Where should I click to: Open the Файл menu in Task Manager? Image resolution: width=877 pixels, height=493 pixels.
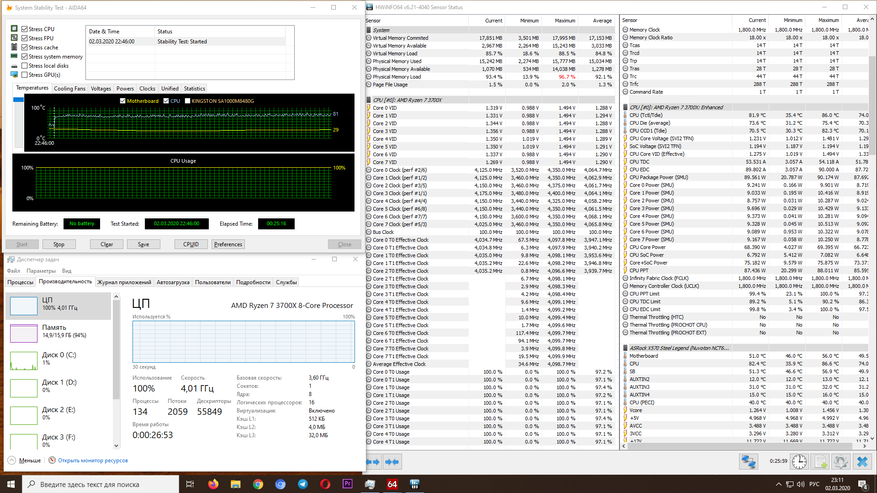pos(13,271)
